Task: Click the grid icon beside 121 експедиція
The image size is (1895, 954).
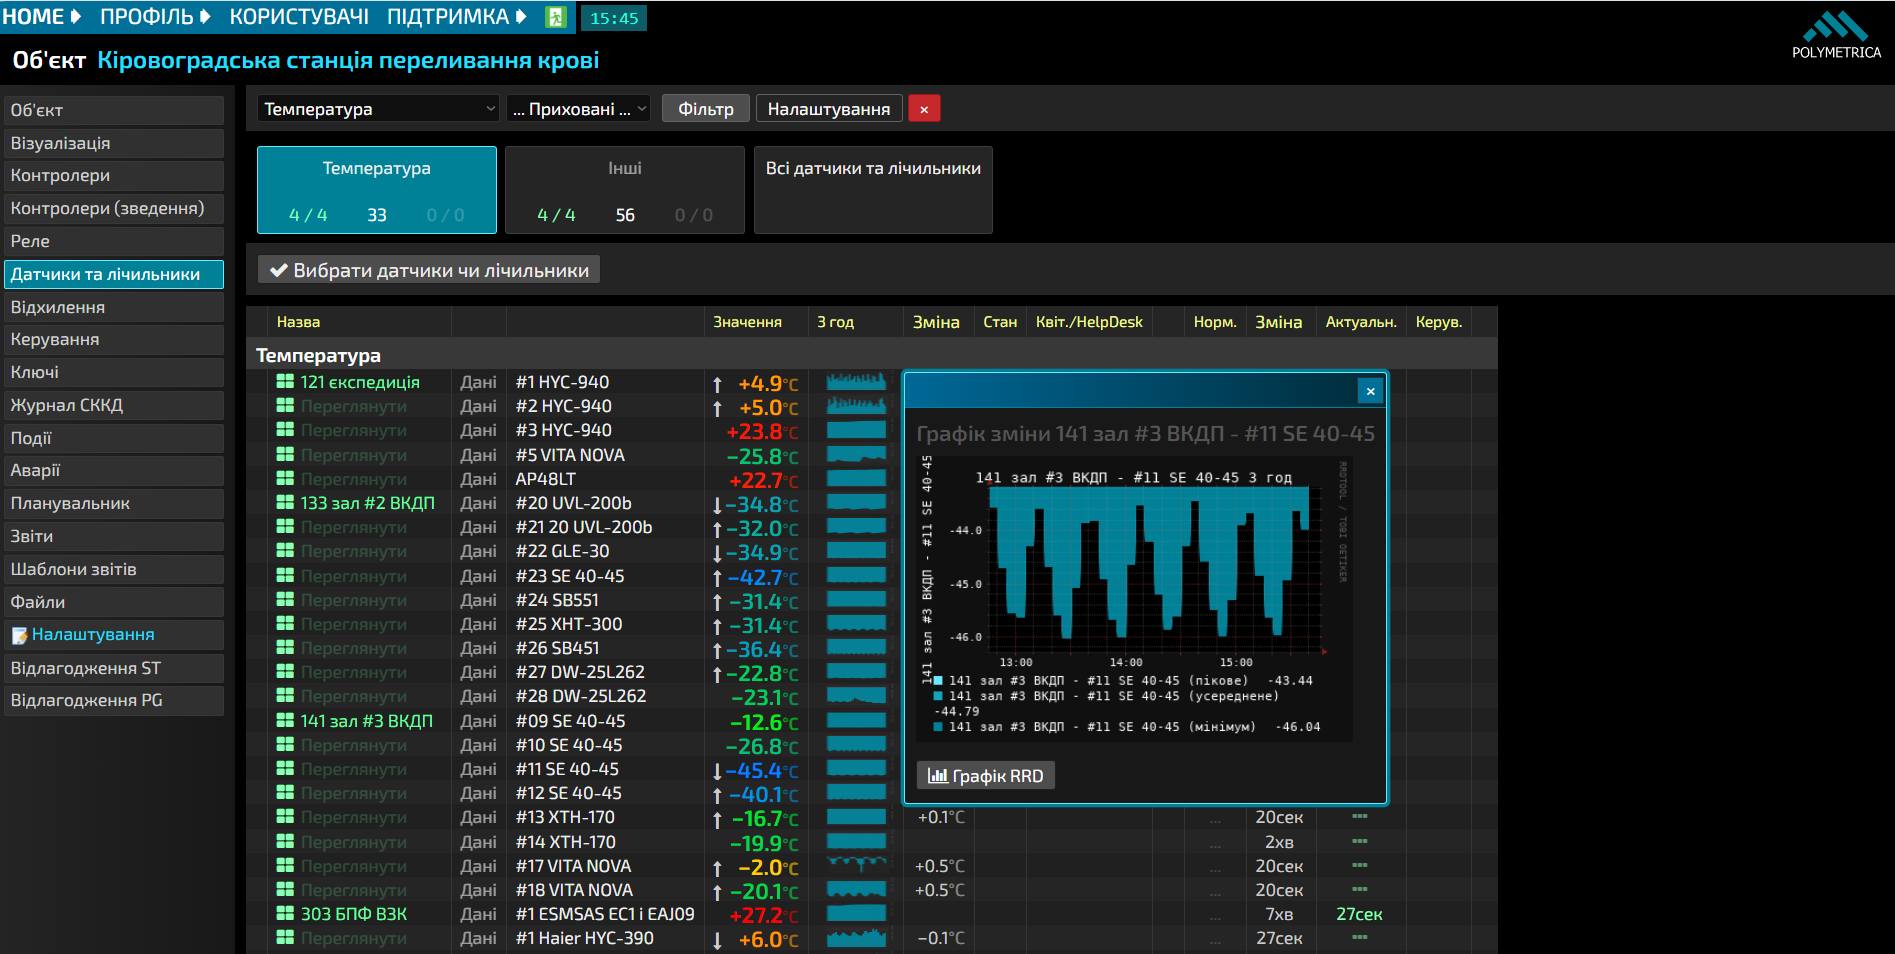Action: pos(285,382)
